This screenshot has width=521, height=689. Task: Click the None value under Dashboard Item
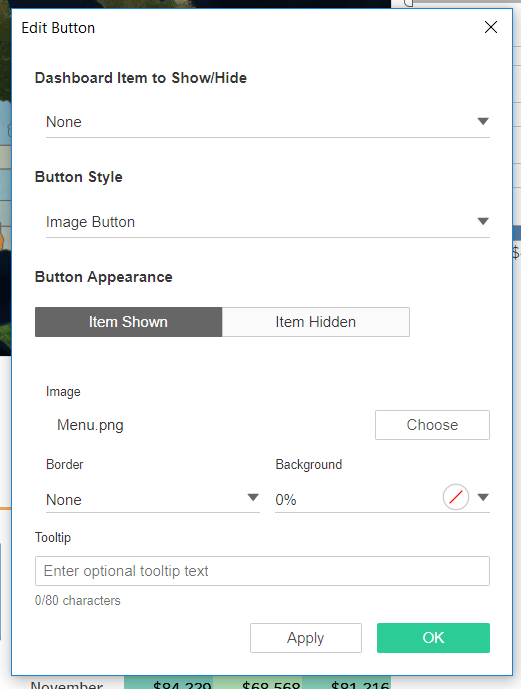pos(64,122)
